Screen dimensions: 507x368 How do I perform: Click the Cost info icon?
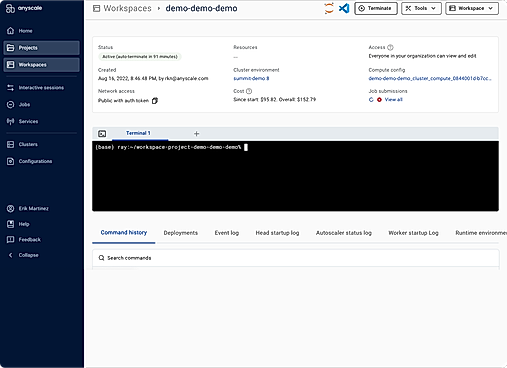[x=249, y=91]
